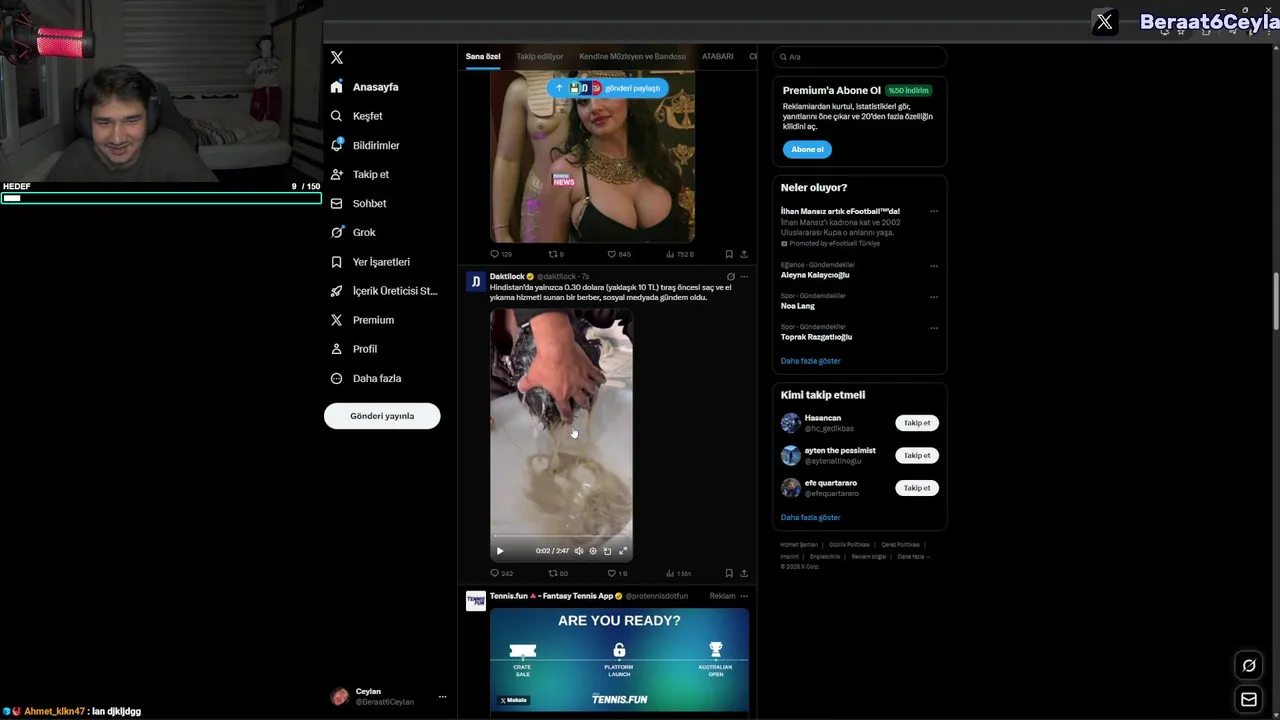
Task: Open İçerik Üreticisi Stüdyosu entry
Action: pos(384,291)
